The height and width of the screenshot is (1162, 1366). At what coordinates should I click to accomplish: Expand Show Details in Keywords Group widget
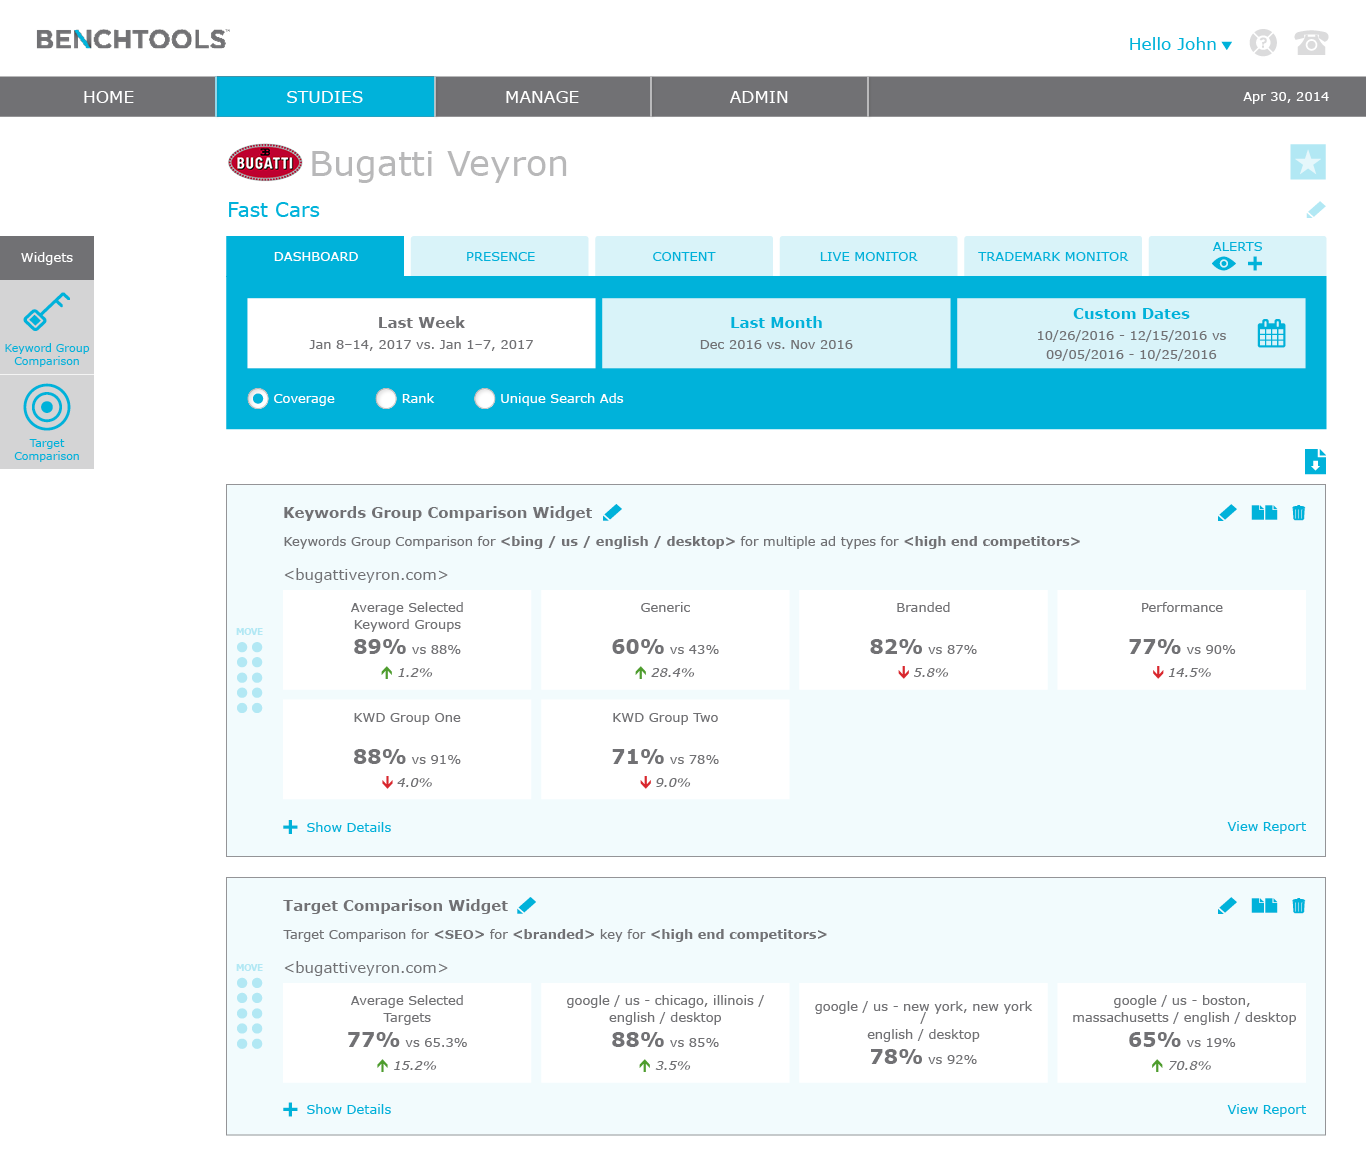[337, 827]
